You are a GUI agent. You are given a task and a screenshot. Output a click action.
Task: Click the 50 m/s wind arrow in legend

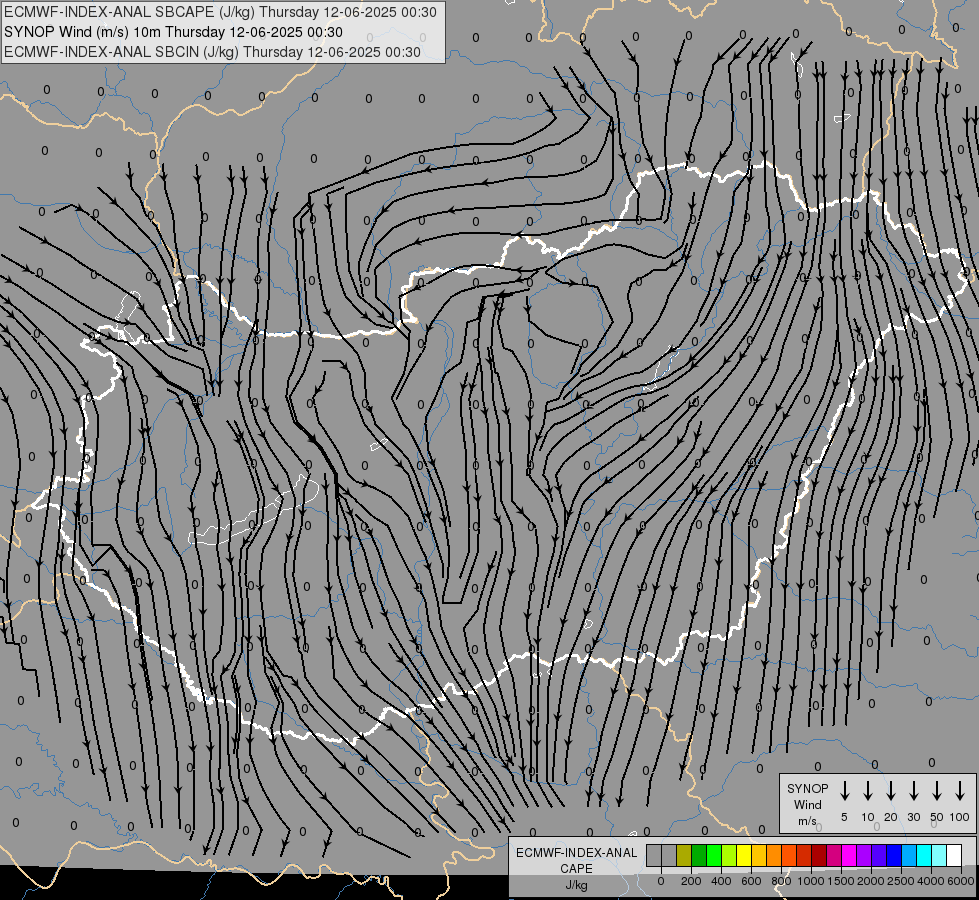tap(937, 791)
